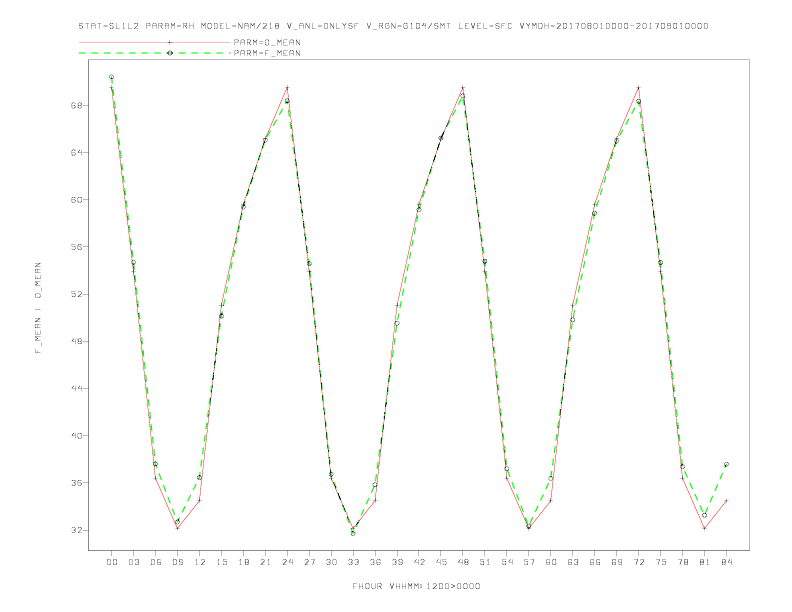Click the x-axis forecast hour label 78
The width and height of the screenshot is (792, 612).
[x=683, y=562]
